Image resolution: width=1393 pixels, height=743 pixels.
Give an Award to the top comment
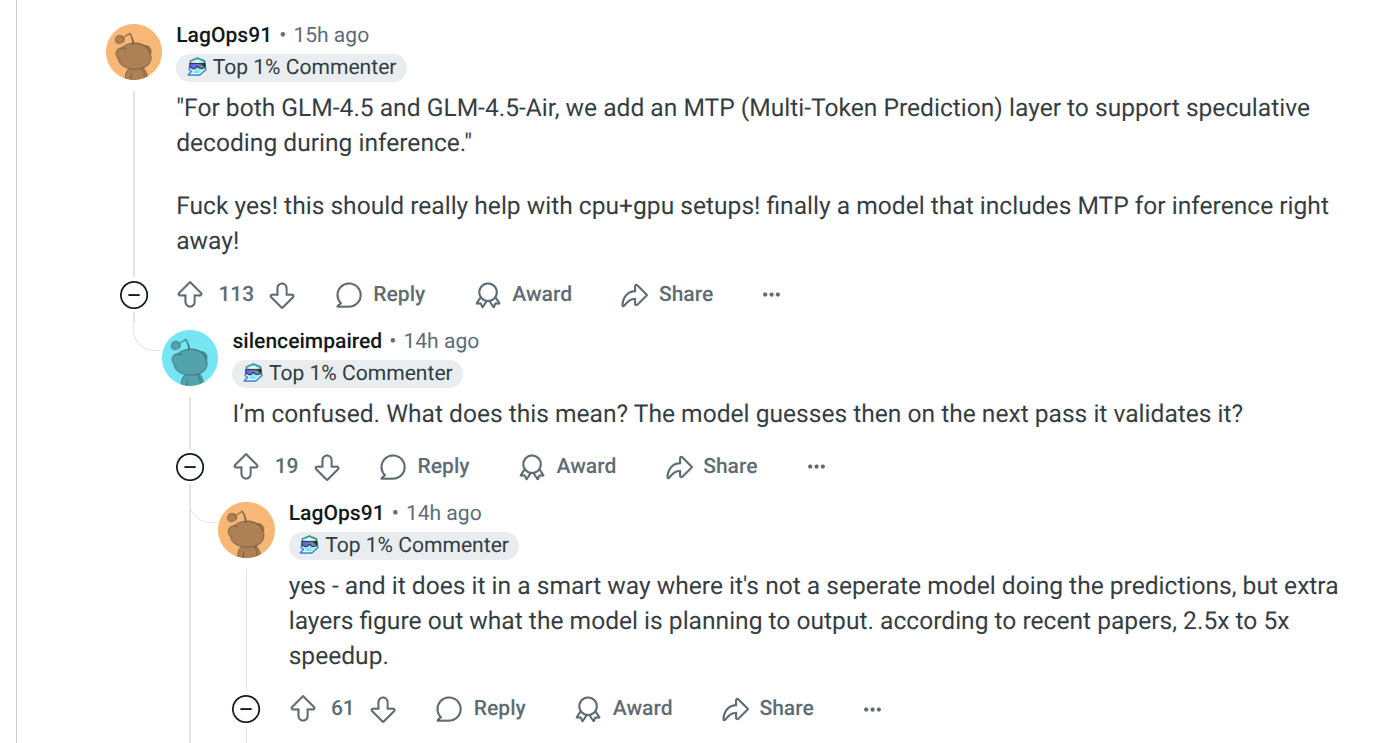tap(524, 295)
